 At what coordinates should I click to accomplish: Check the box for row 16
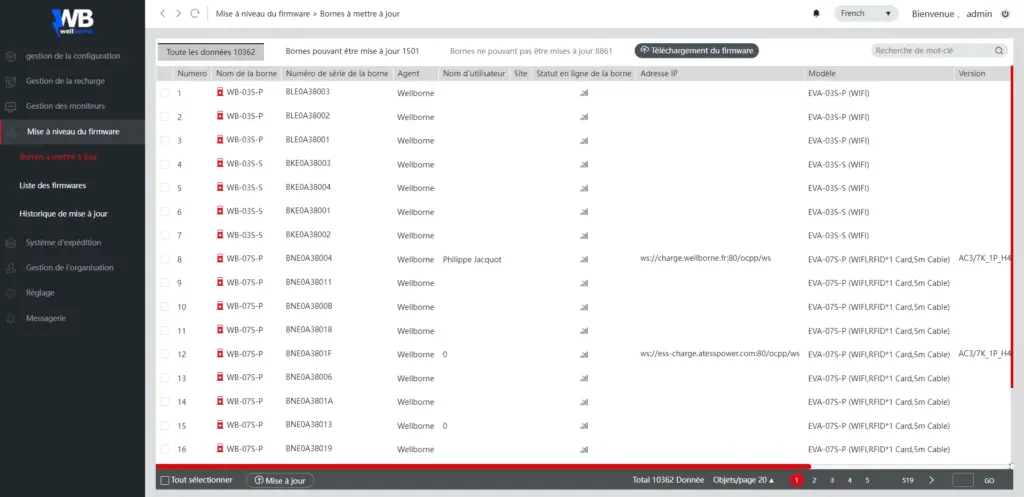coord(165,449)
